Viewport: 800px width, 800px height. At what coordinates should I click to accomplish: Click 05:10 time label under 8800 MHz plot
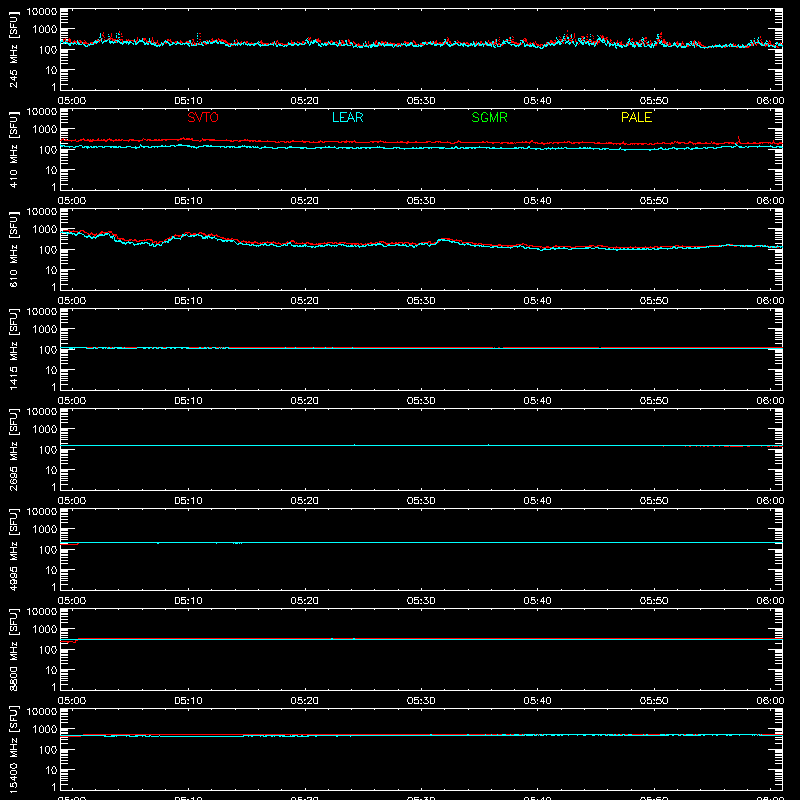(x=188, y=701)
